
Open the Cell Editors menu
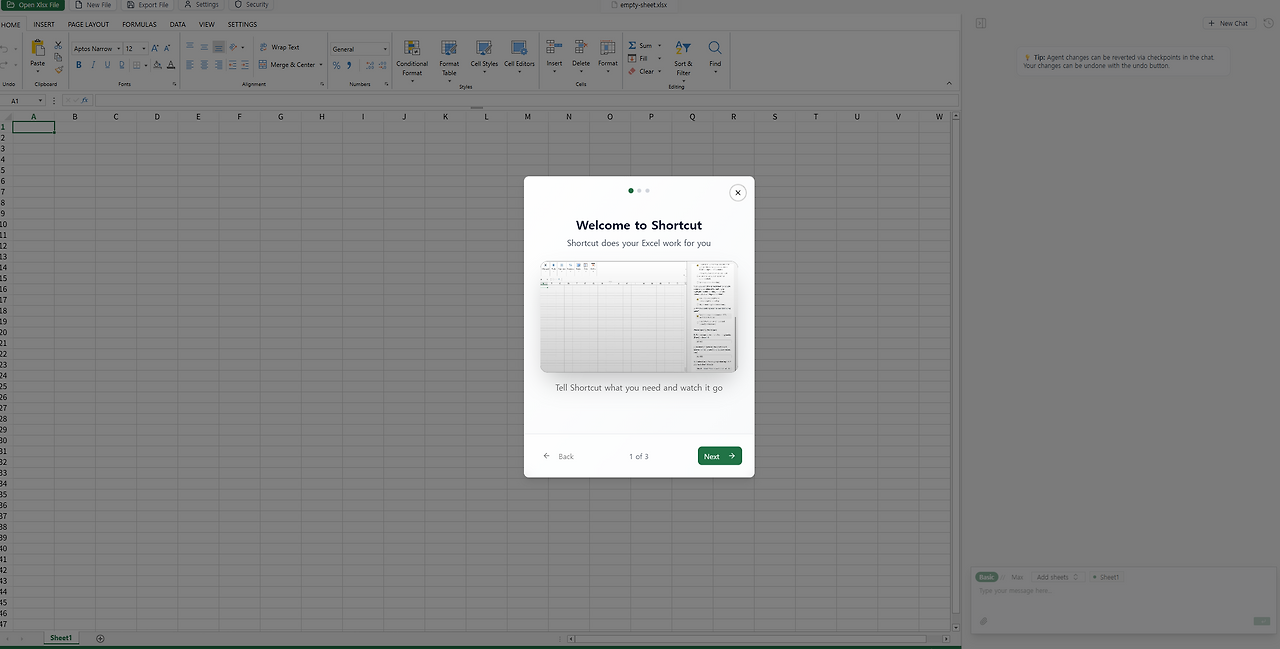(519, 58)
